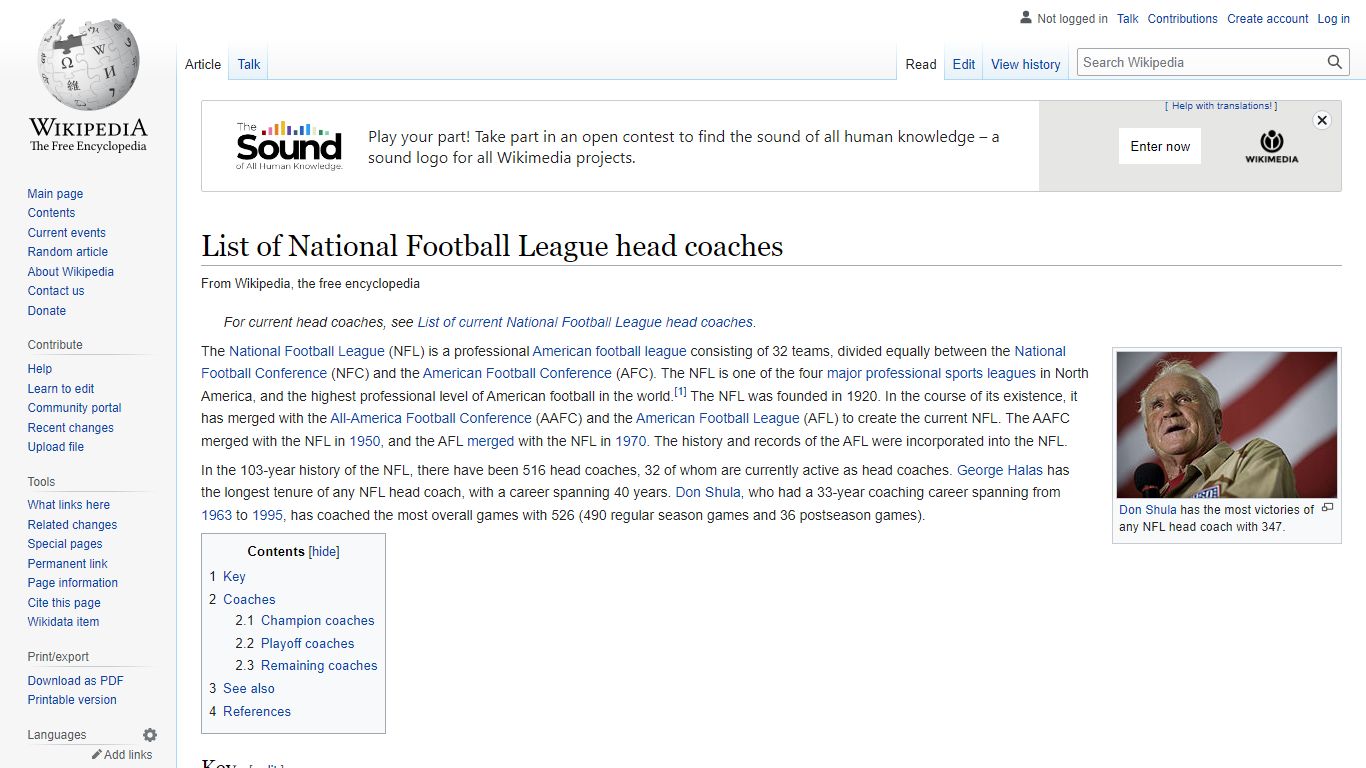Viewport: 1366px width, 768px height.
Task: Open About Wikipedia link
Action: point(70,272)
